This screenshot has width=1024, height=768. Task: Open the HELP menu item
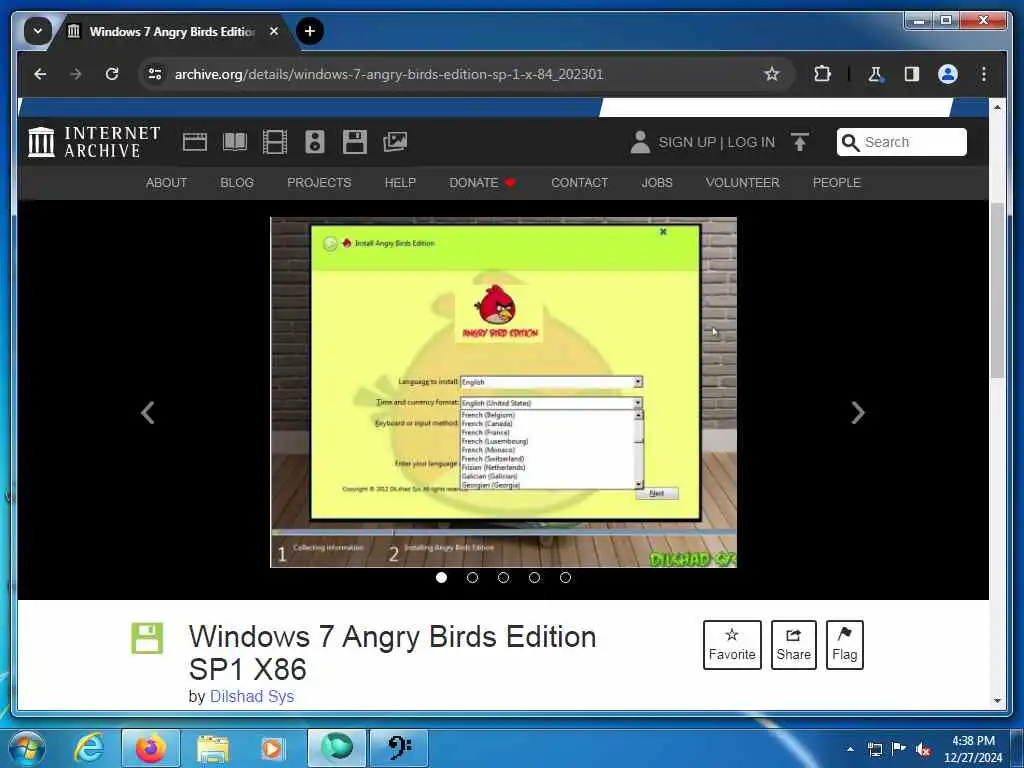[x=400, y=183]
